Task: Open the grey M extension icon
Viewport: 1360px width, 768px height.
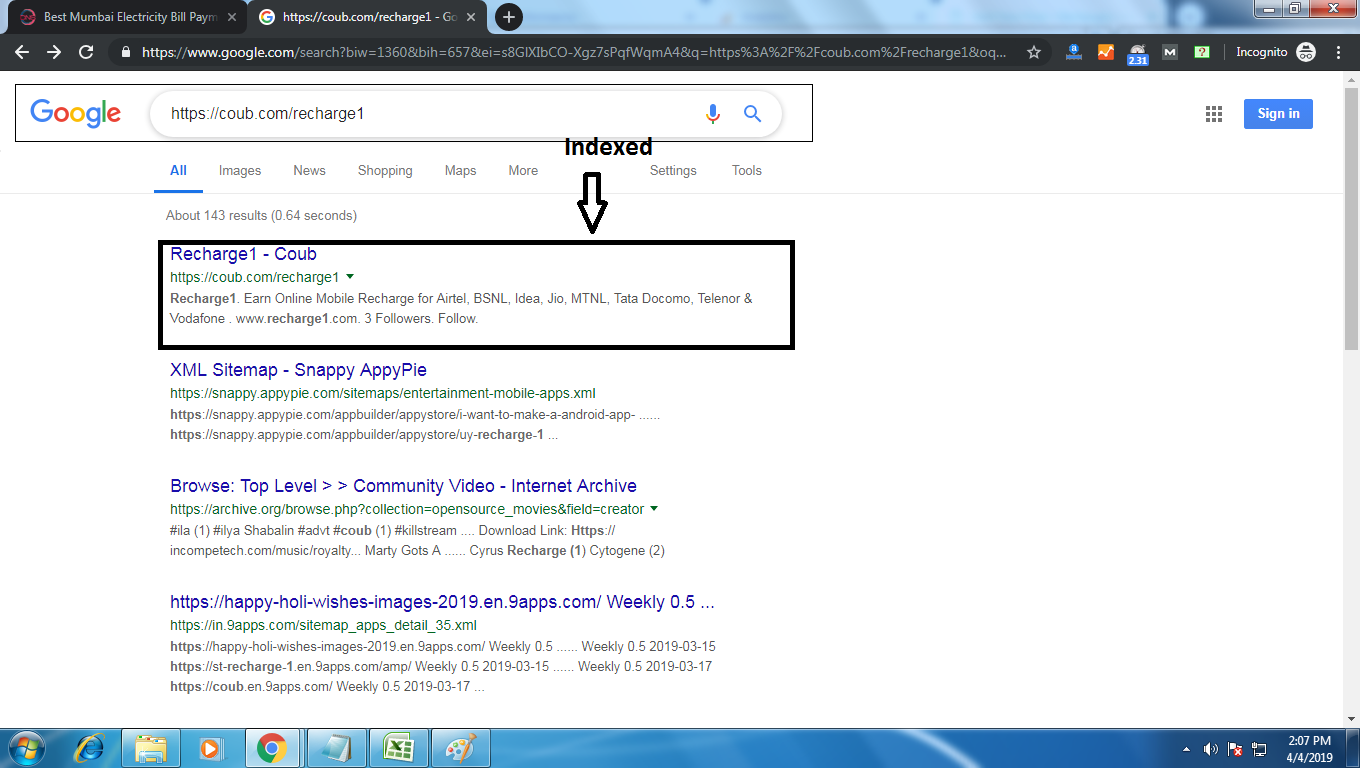Action: tap(1170, 52)
